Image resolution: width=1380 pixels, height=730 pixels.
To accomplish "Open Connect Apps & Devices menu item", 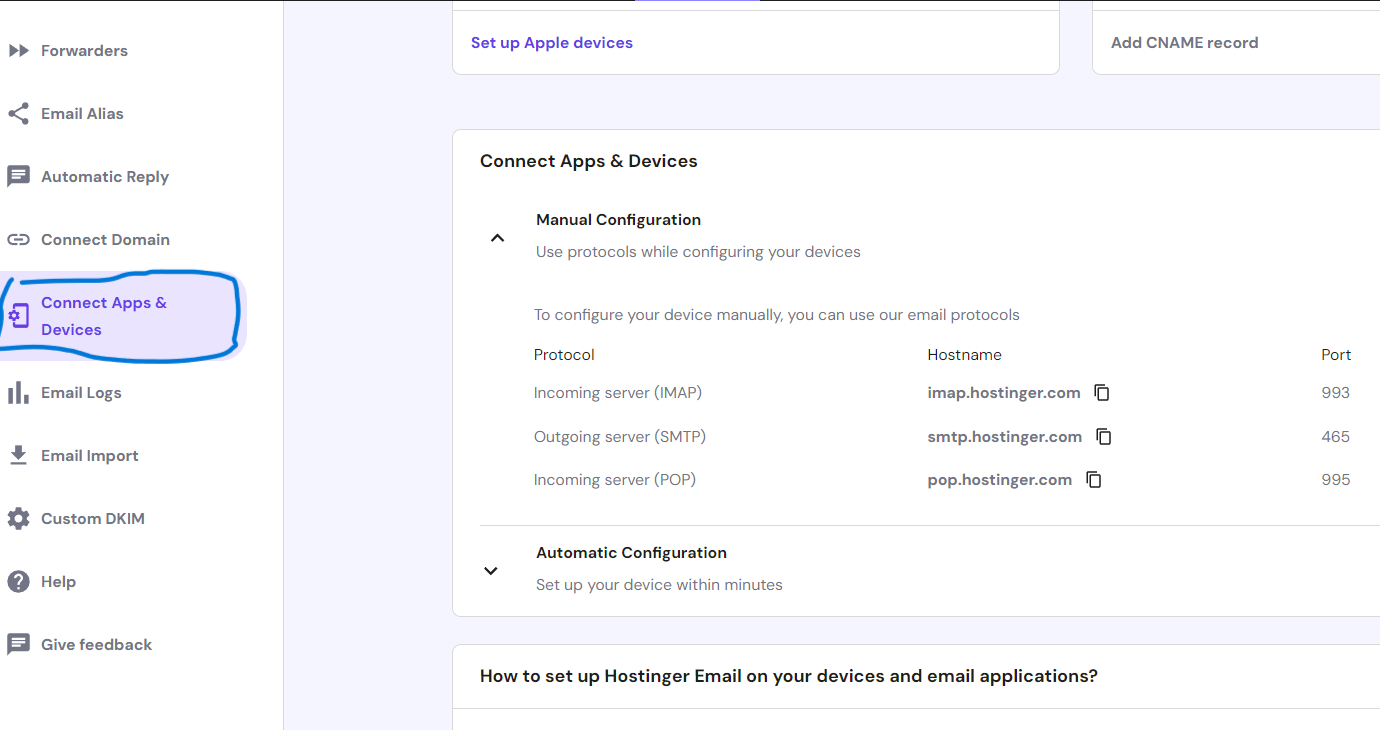I will click(x=104, y=316).
